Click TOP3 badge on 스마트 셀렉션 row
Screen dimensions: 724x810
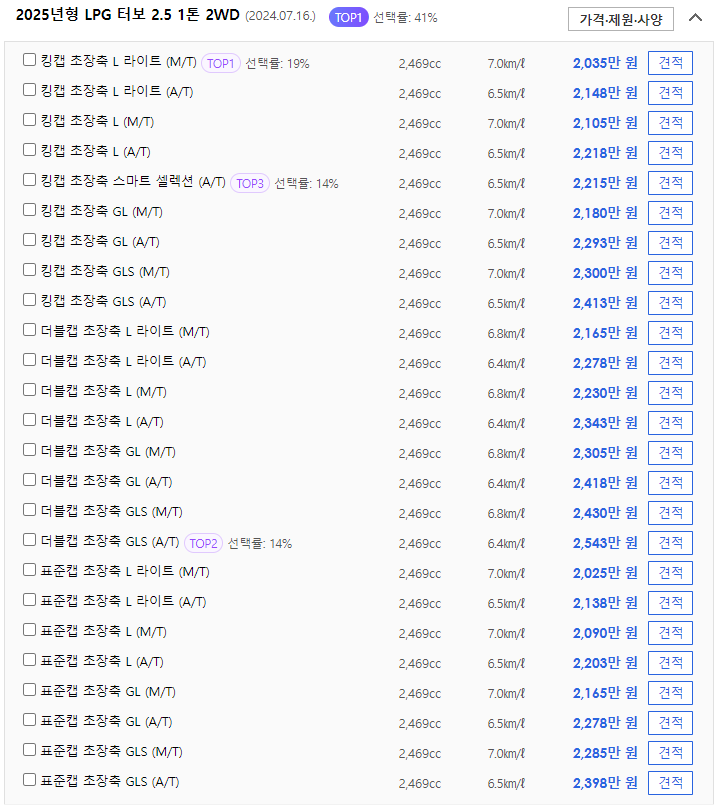coord(249,183)
